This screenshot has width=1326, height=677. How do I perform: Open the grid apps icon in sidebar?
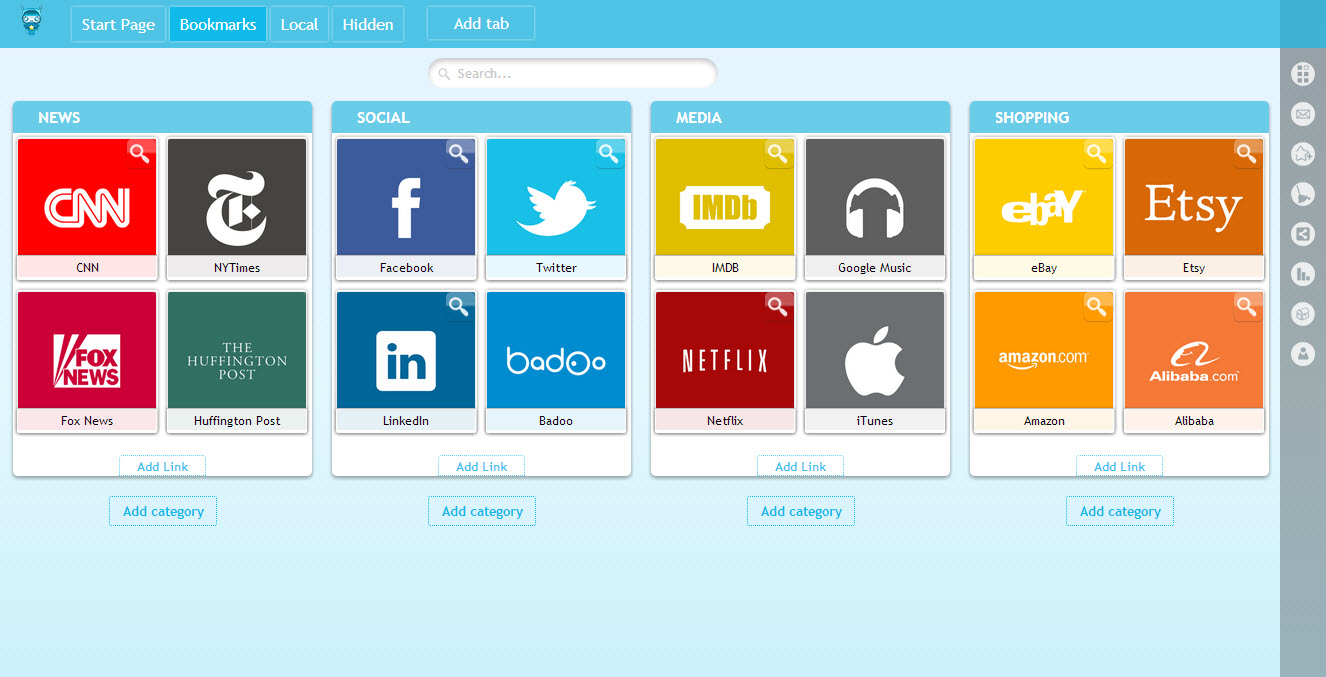(x=1302, y=74)
